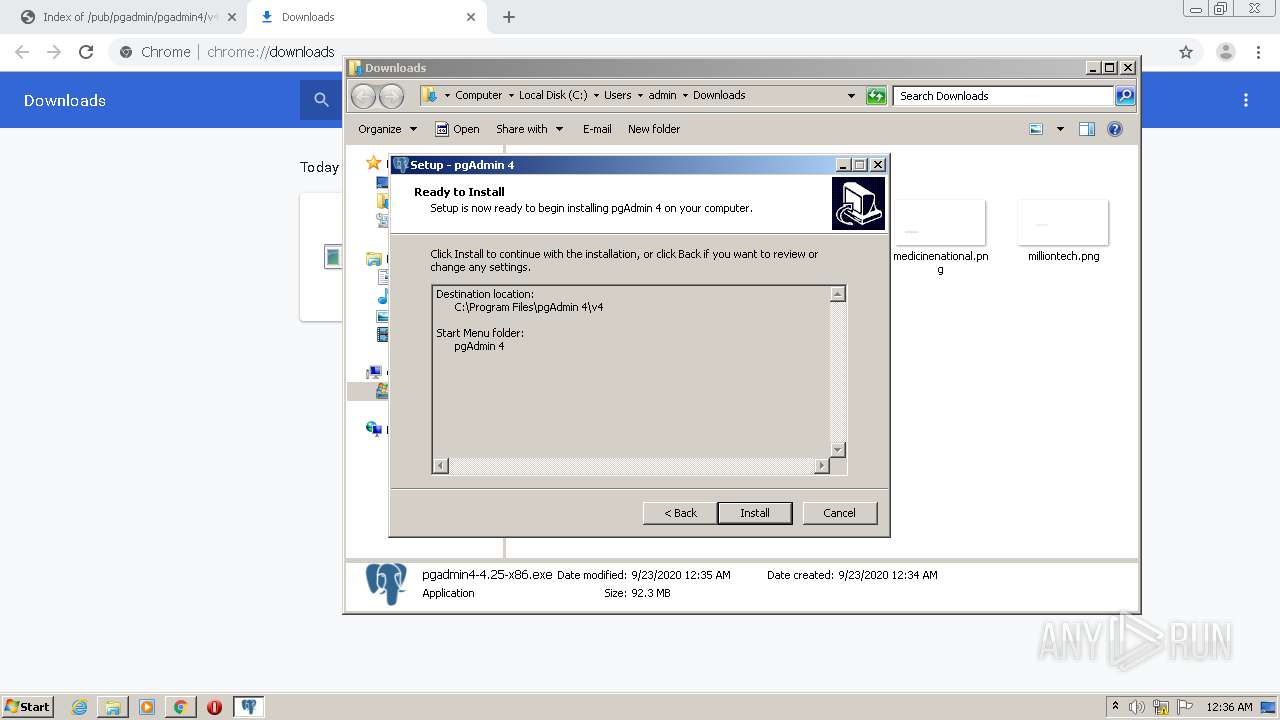Click the volume speaker tray icon
The height and width of the screenshot is (720, 1280).
(1137, 707)
